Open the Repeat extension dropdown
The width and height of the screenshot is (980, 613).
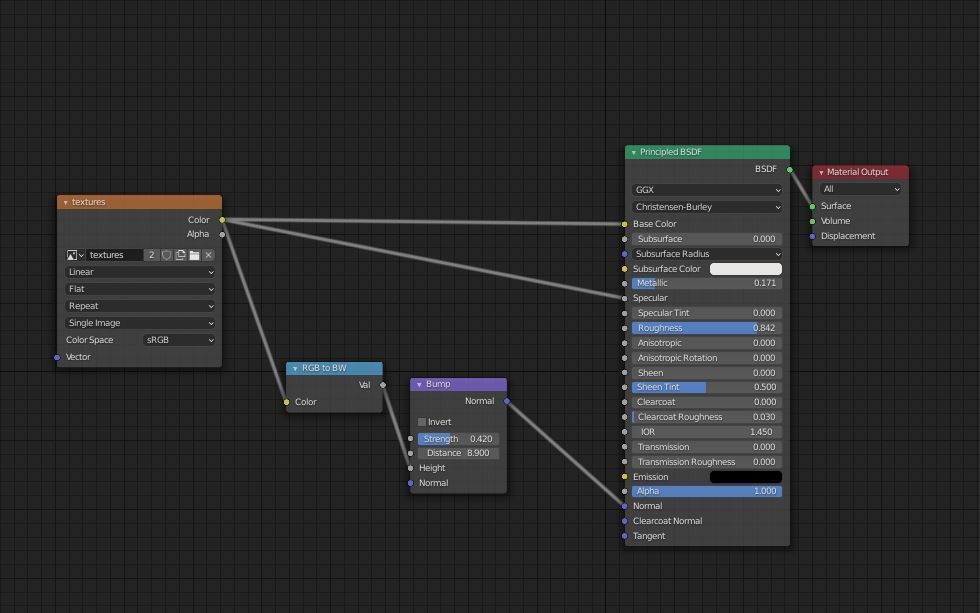coord(140,306)
